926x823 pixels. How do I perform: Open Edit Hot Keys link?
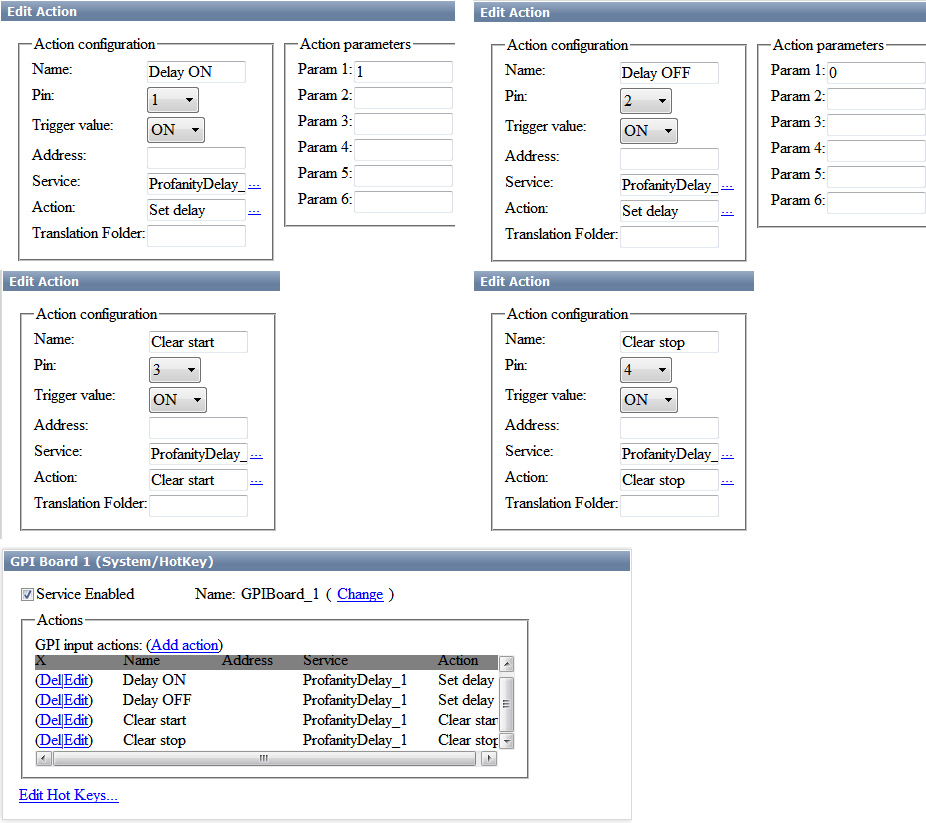pyautogui.click(x=69, y=795)
